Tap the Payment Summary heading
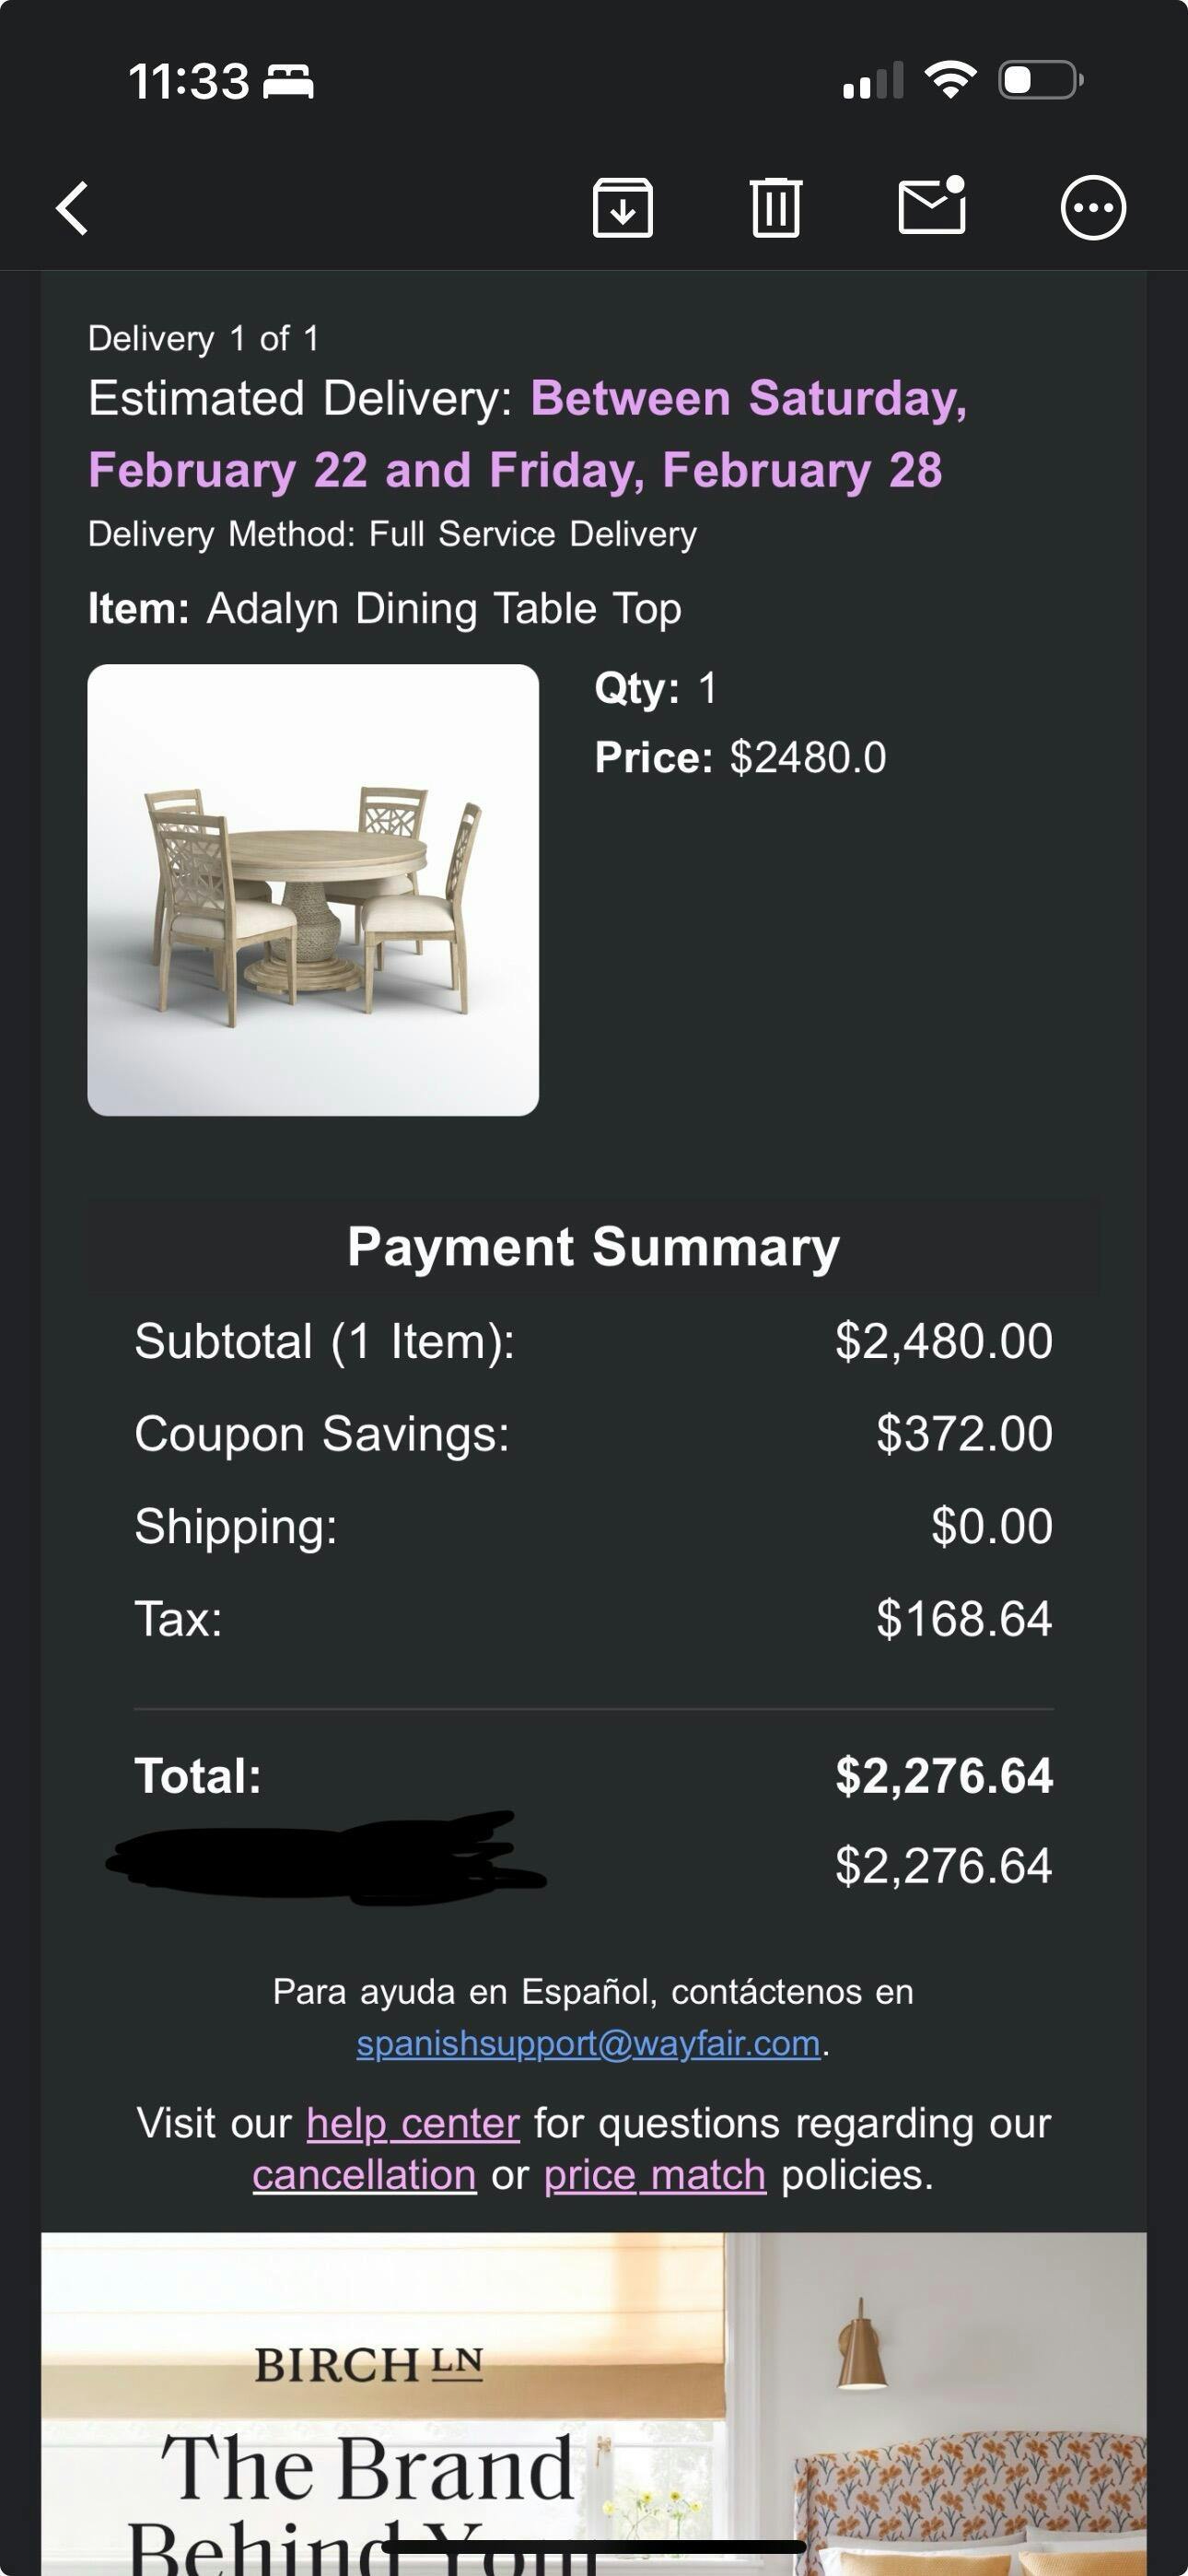This screenshot has width=1188, height=2576. [593, 1247]
